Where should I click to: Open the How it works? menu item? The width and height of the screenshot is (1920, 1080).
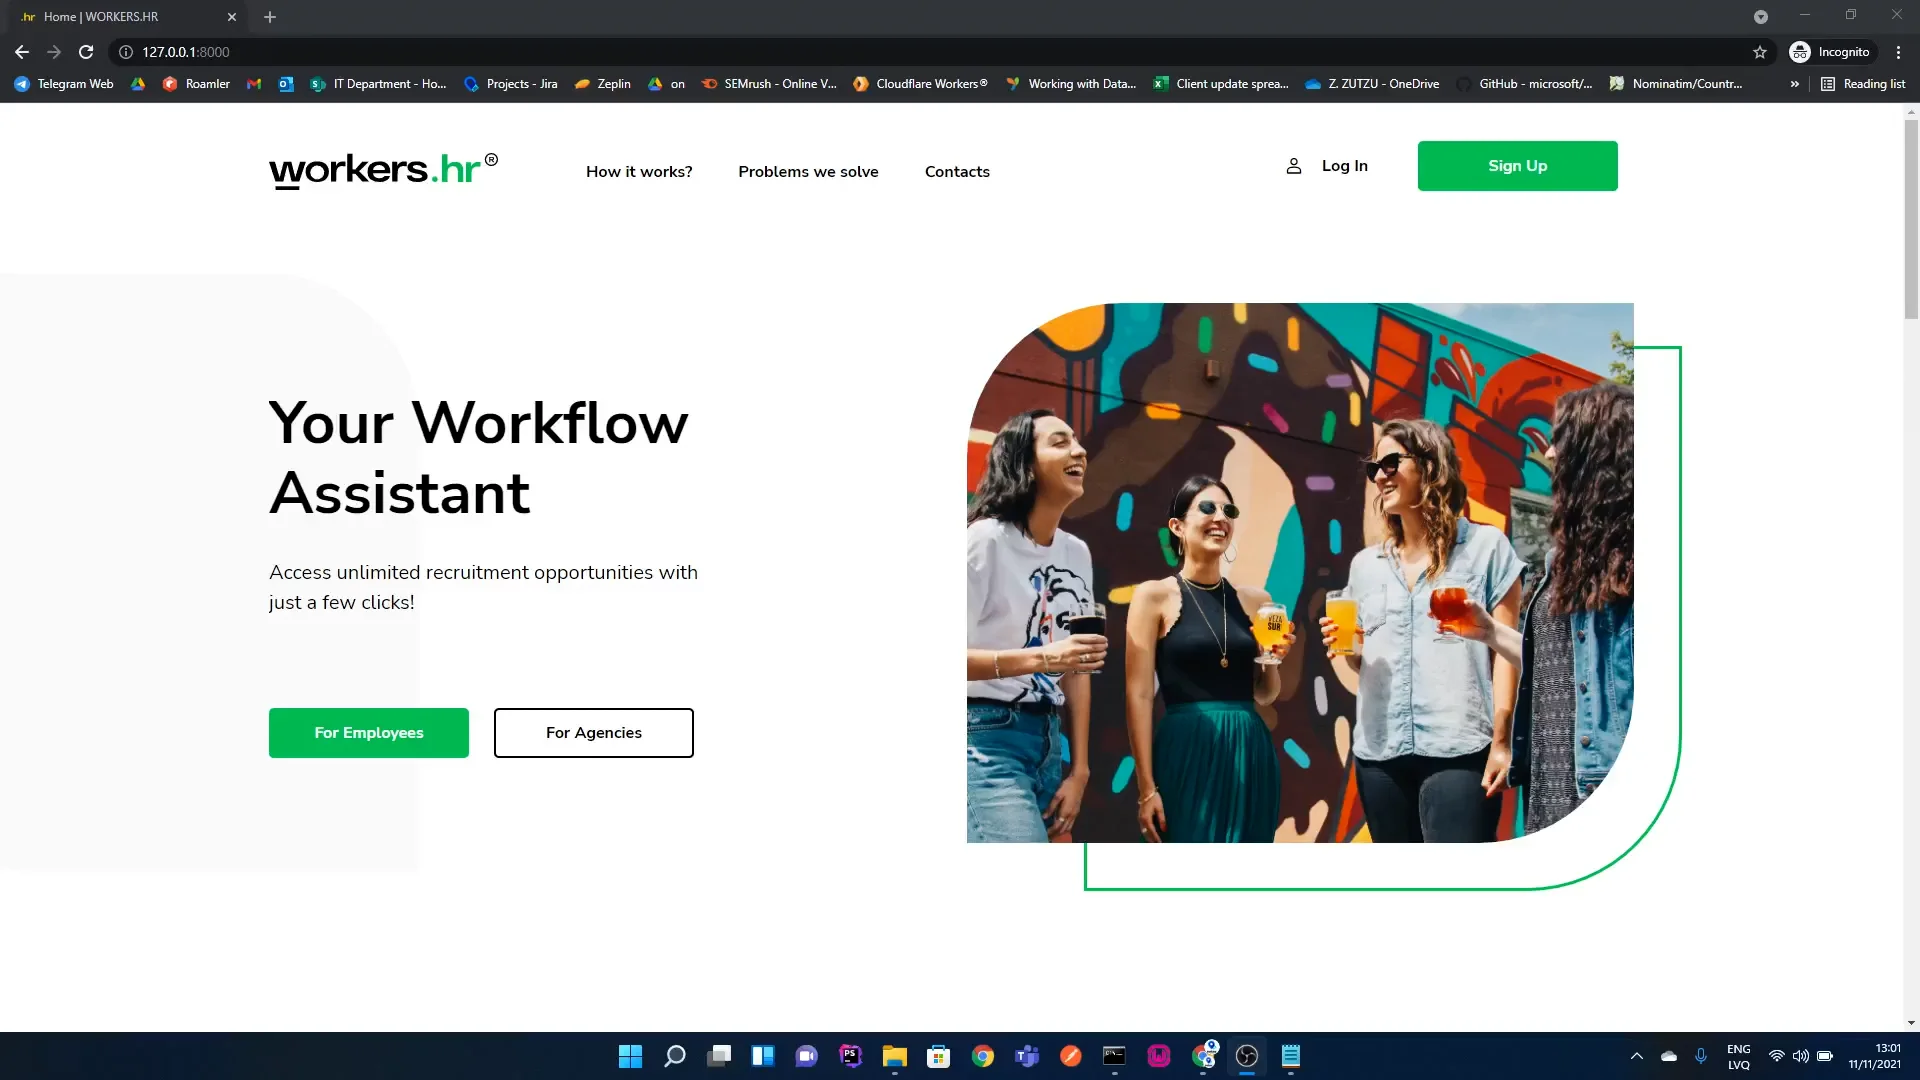tap(639, 172)
